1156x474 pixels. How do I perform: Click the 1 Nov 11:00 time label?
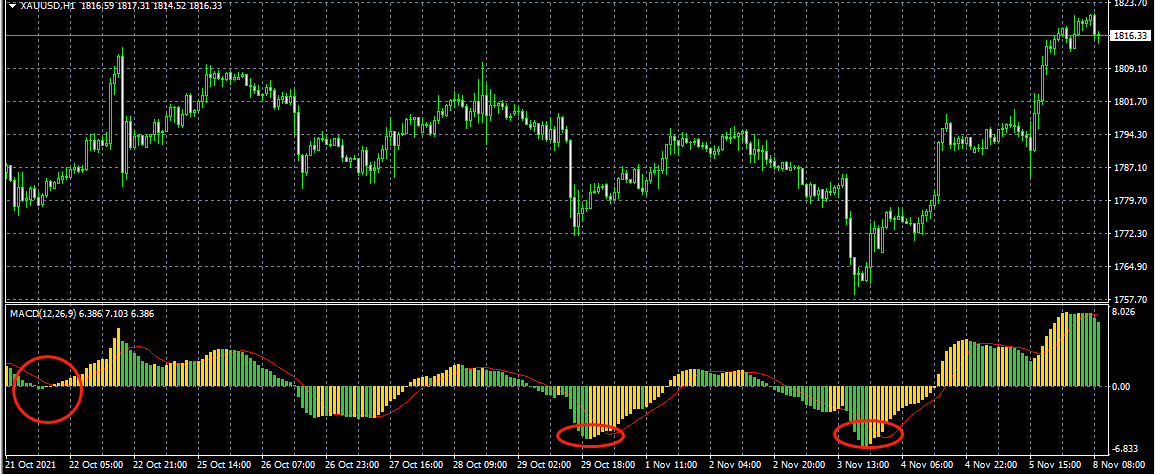click(x=672, y=466)
